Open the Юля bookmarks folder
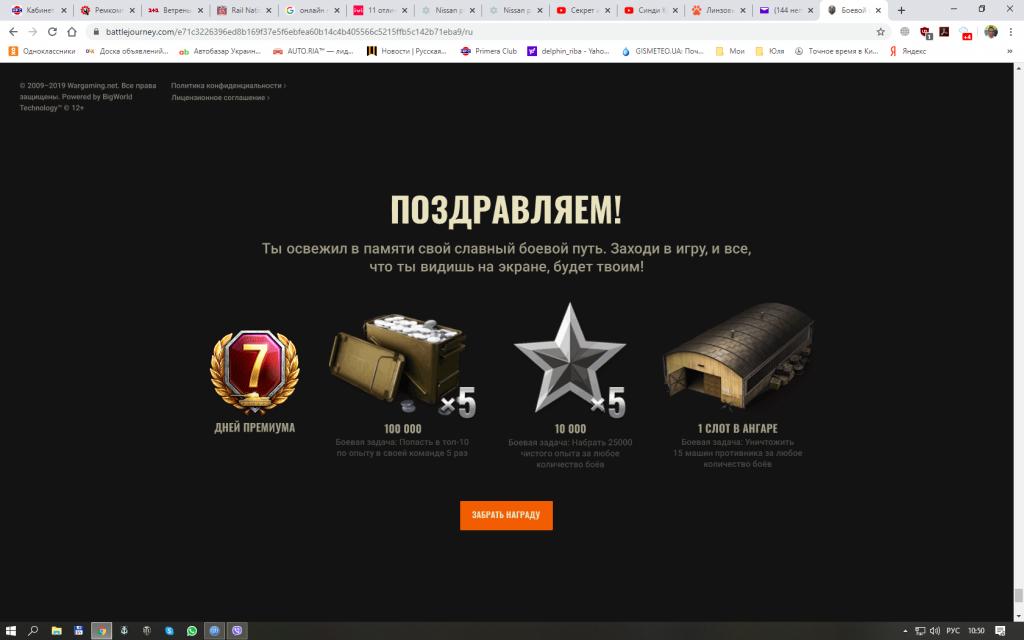The image size is (1024, 640). pos(770,51)
